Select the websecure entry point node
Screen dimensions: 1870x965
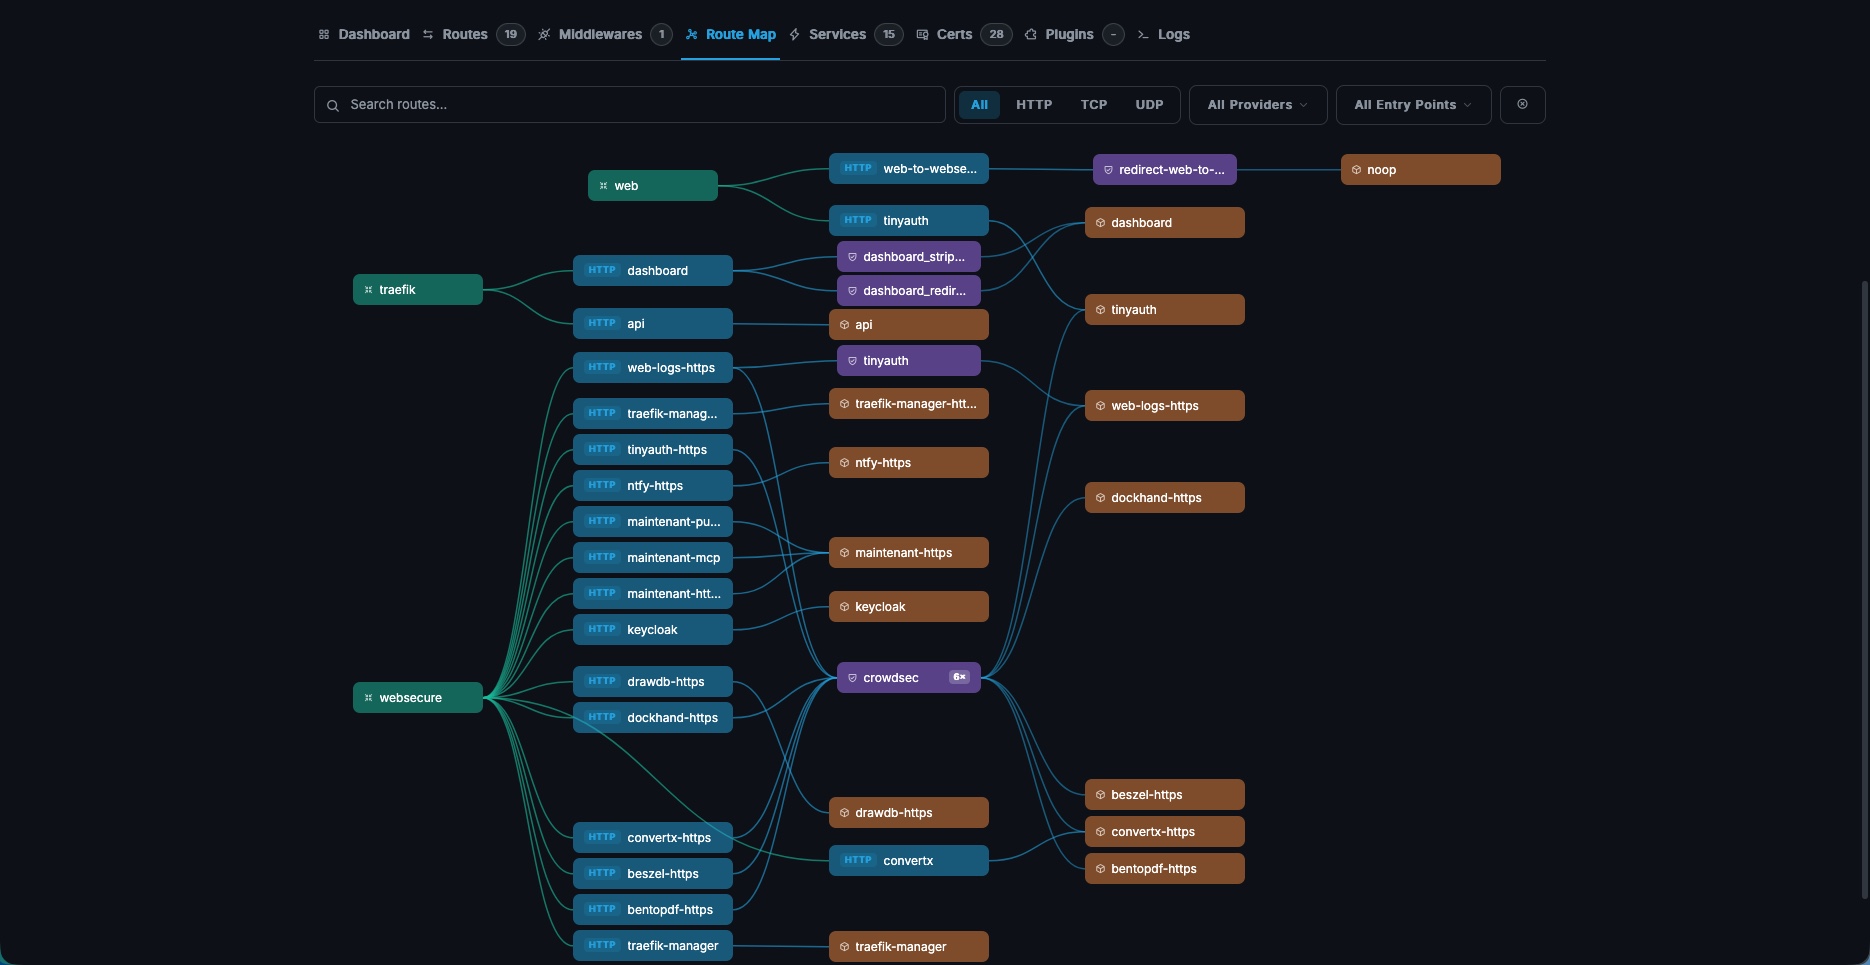pos(418,697)
